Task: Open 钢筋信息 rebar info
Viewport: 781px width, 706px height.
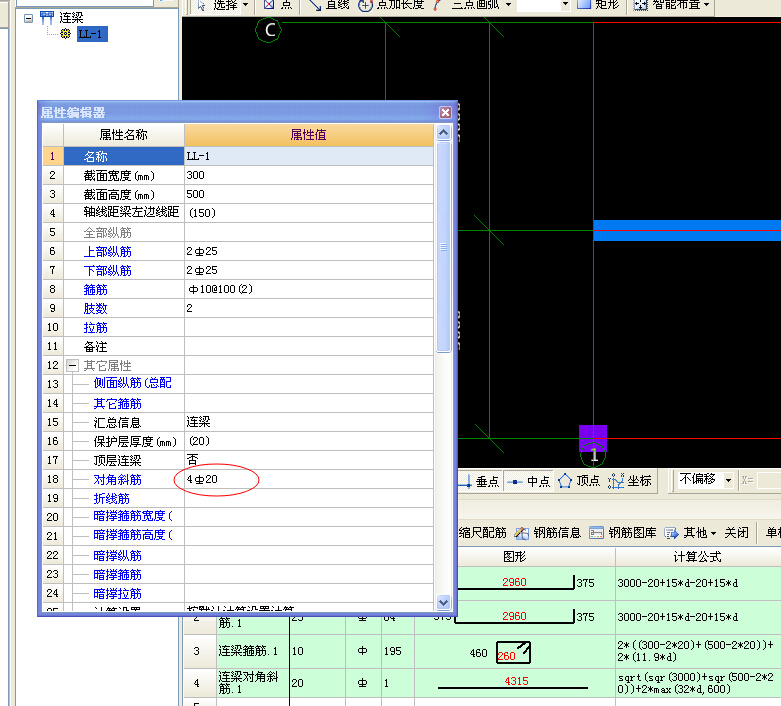Action: 547,533
